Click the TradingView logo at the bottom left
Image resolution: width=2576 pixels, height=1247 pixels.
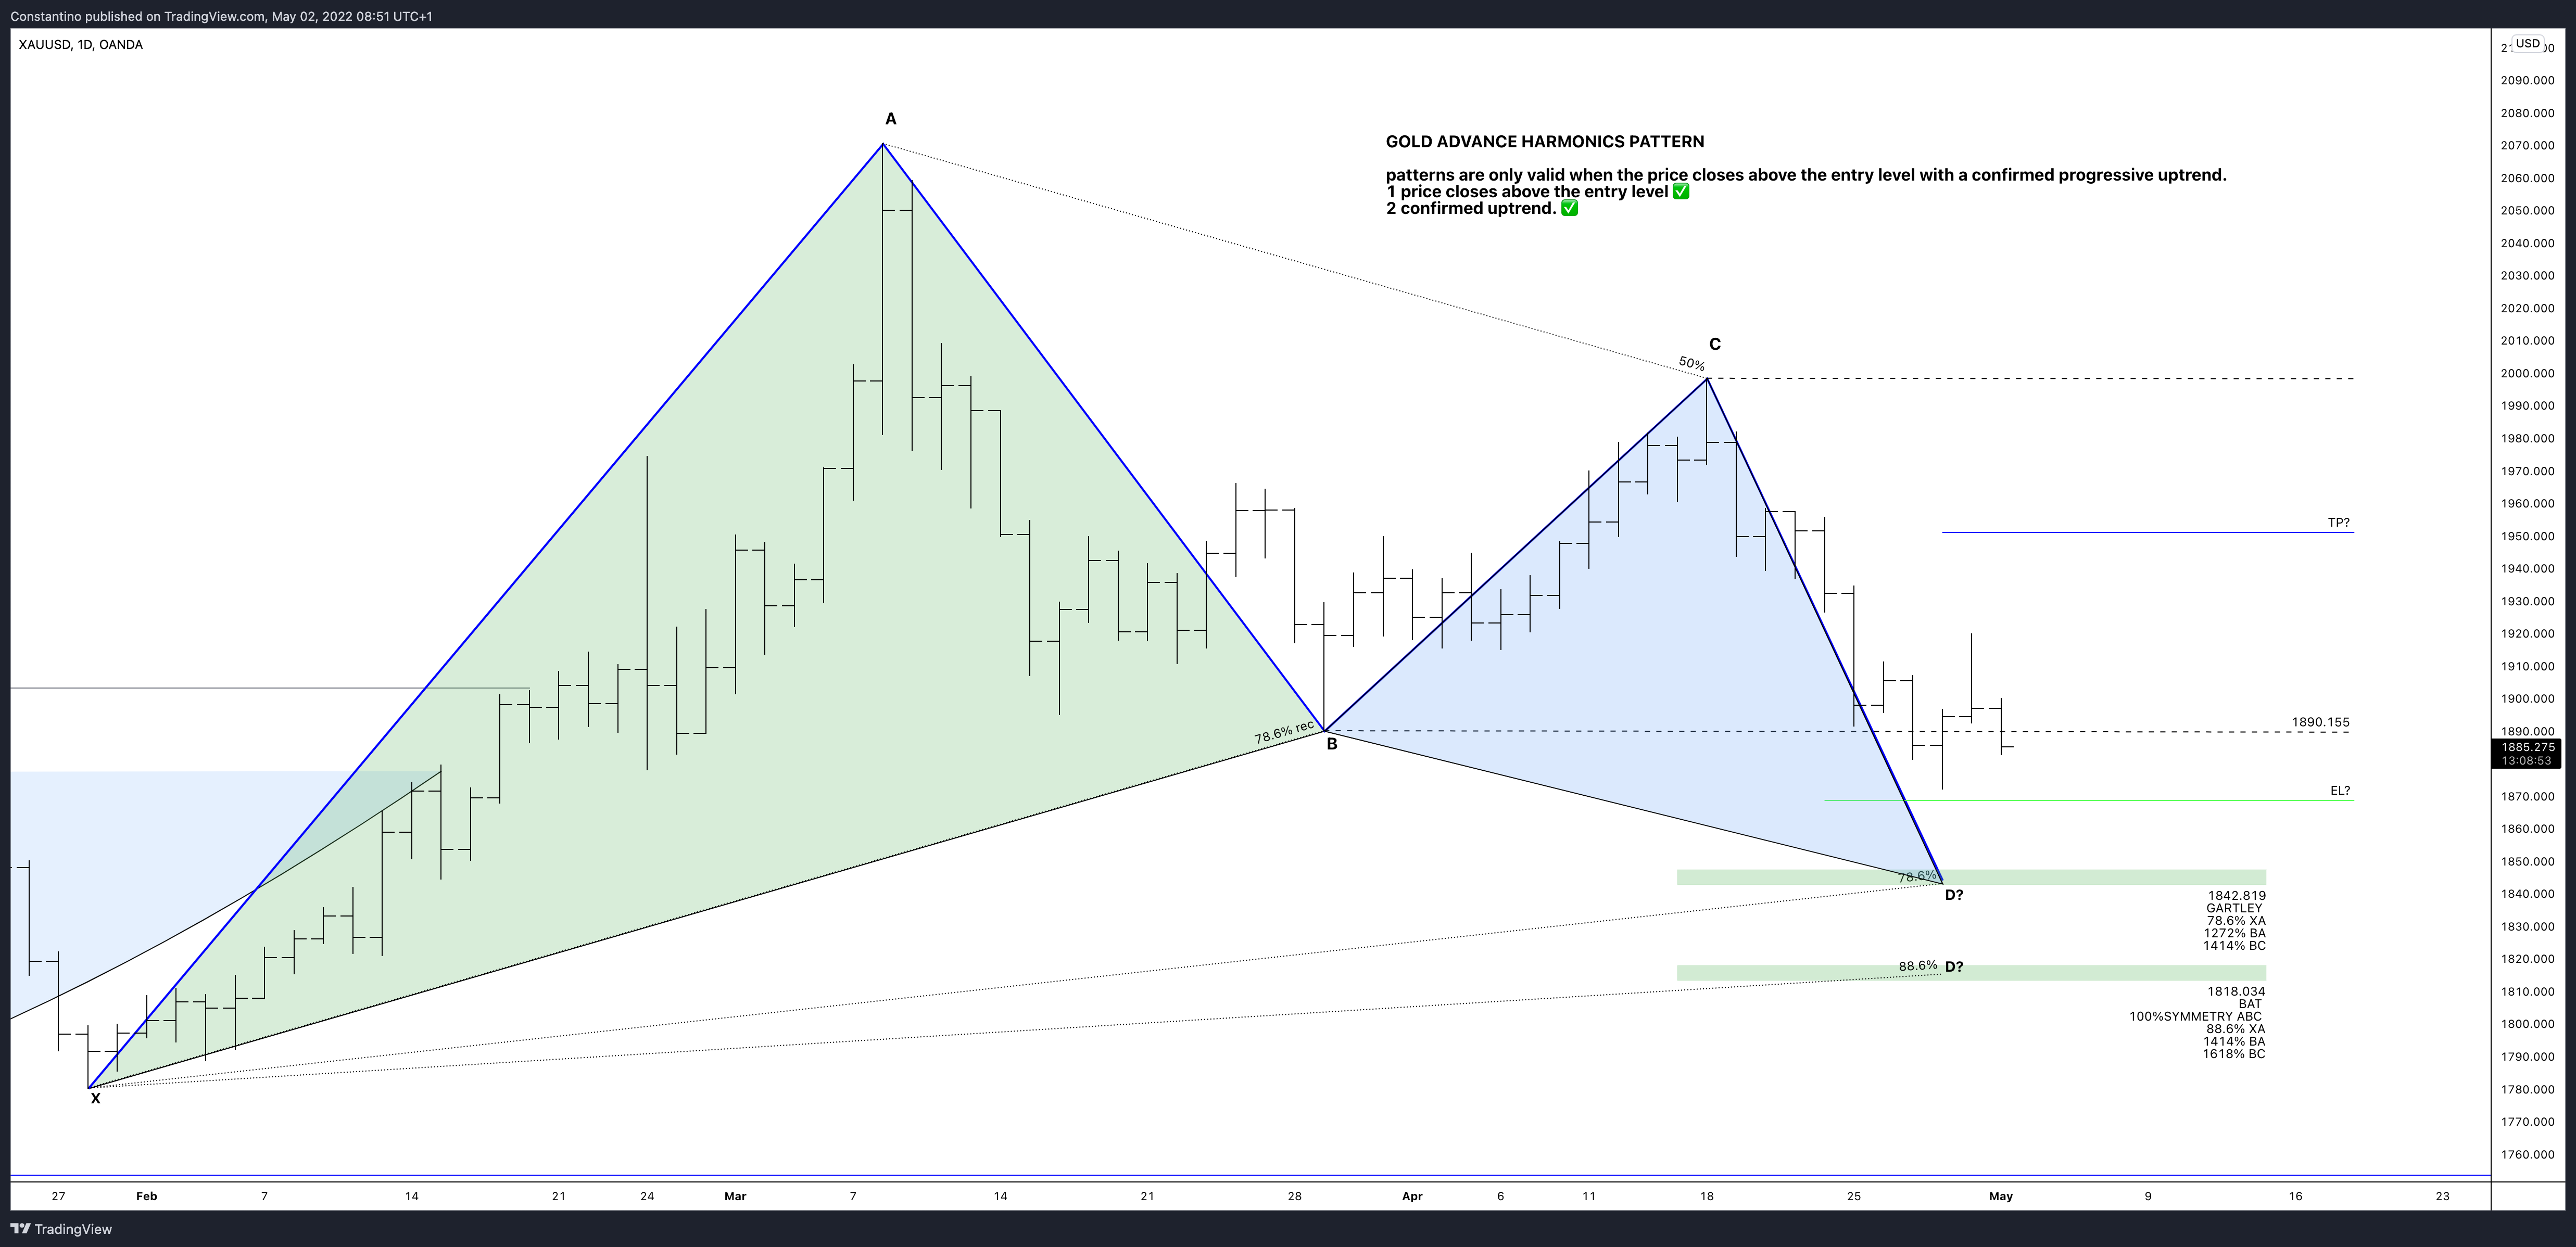[61, 1229]
